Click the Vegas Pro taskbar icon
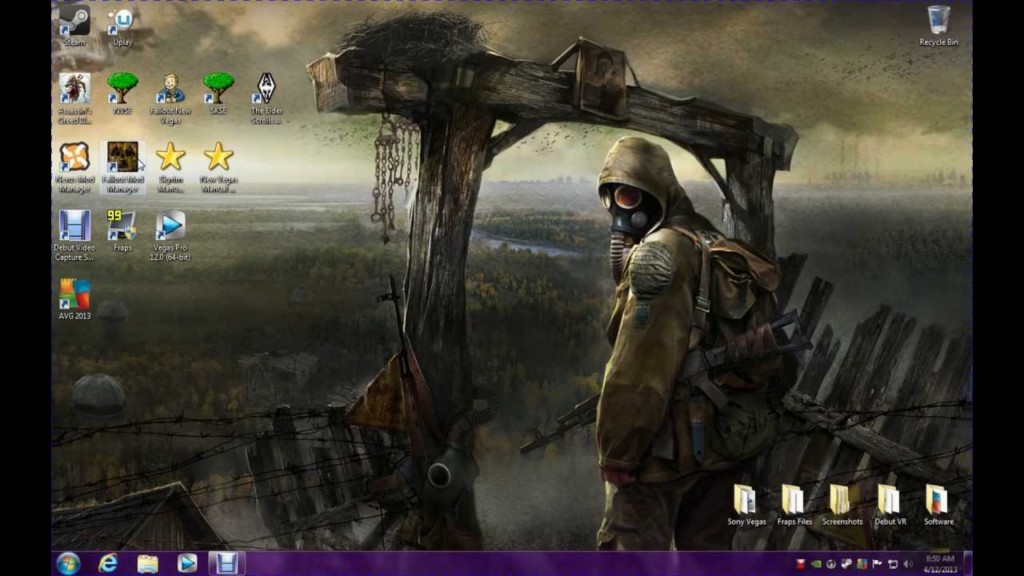 tap(187, 563)
